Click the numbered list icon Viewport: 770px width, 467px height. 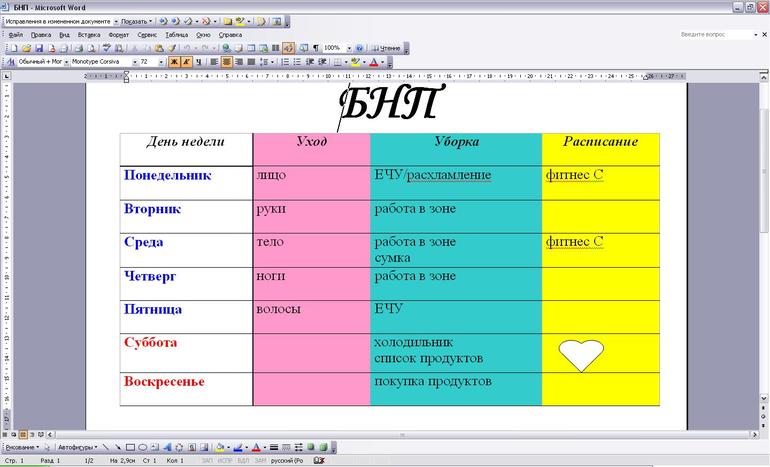tap(284, 62)
